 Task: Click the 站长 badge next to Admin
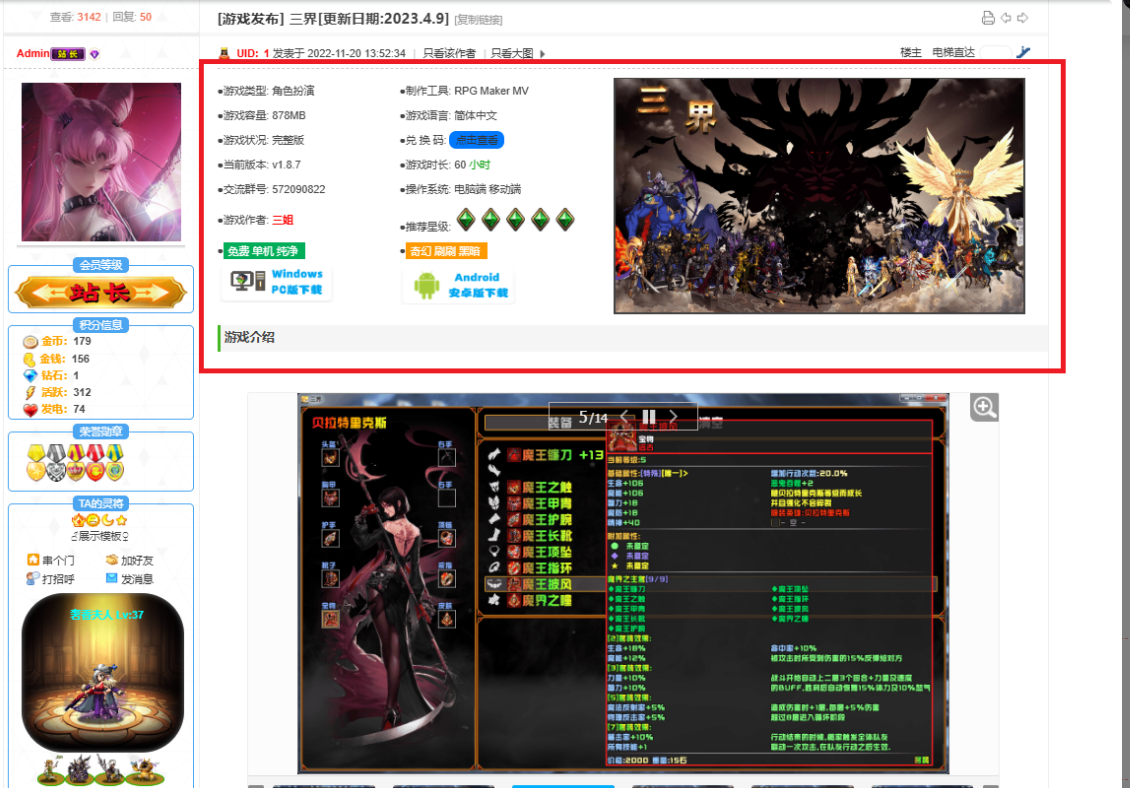[x=68, y=53]
